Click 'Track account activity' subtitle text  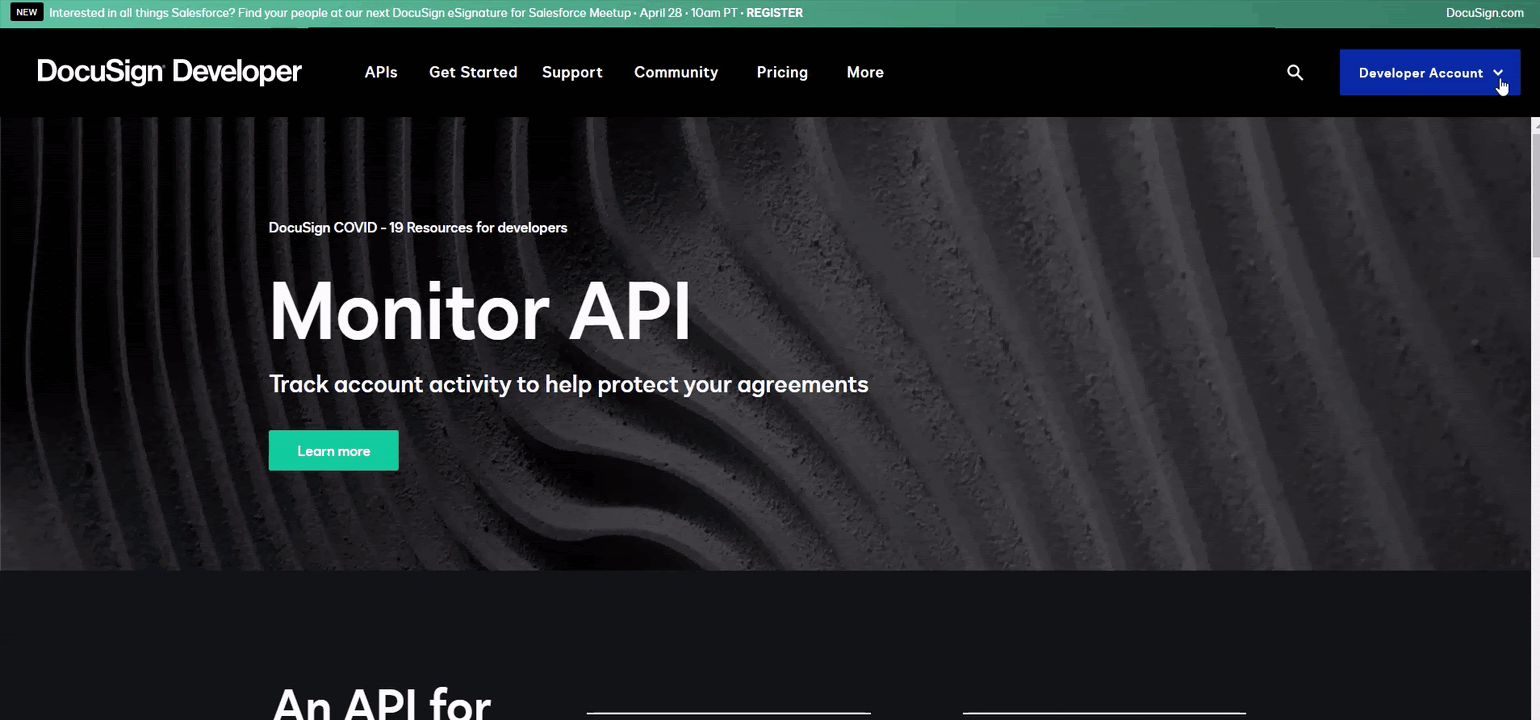click(569, 384)
